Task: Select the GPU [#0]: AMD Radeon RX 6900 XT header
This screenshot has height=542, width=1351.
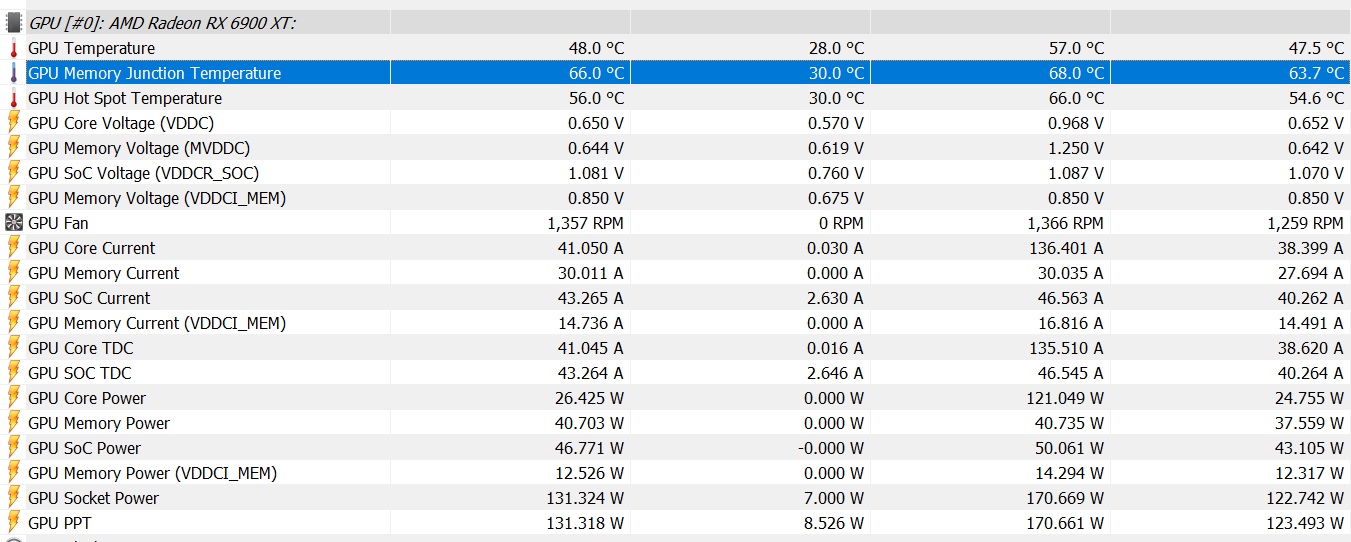Action: click(x=162, y=23)
